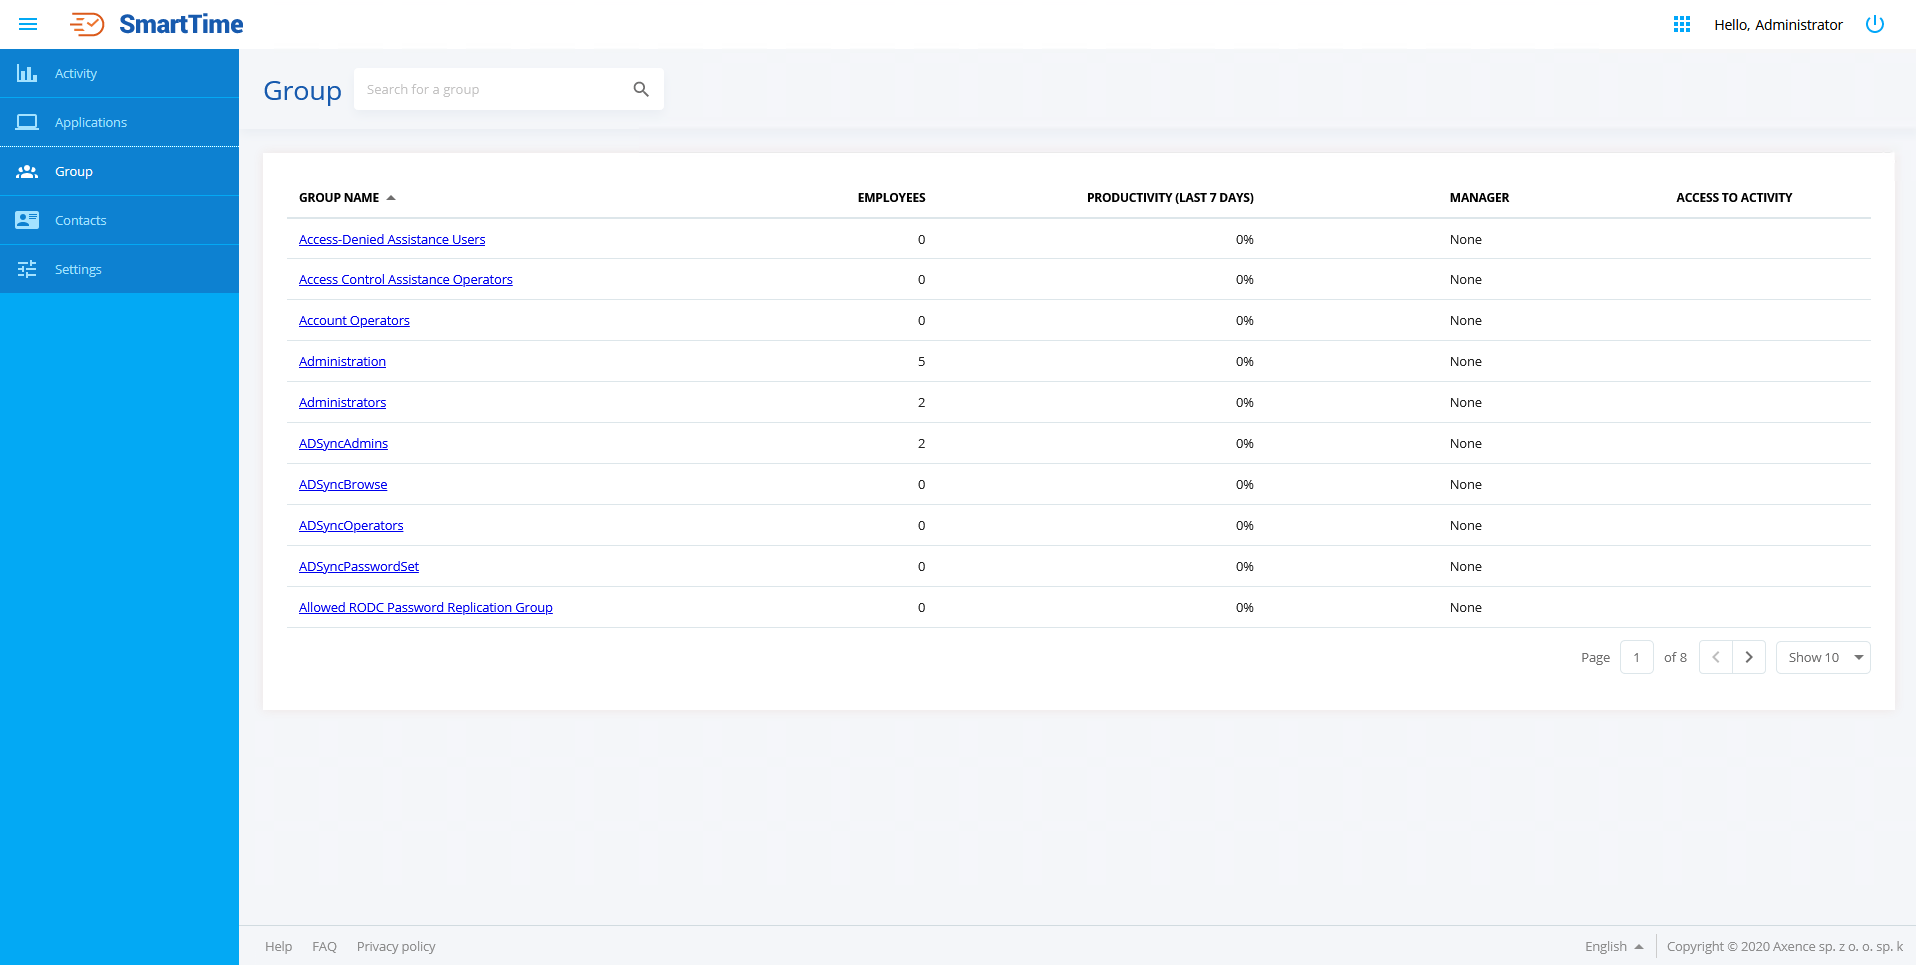
Task: Open the apps grid icon
Action: point(1681,24)
